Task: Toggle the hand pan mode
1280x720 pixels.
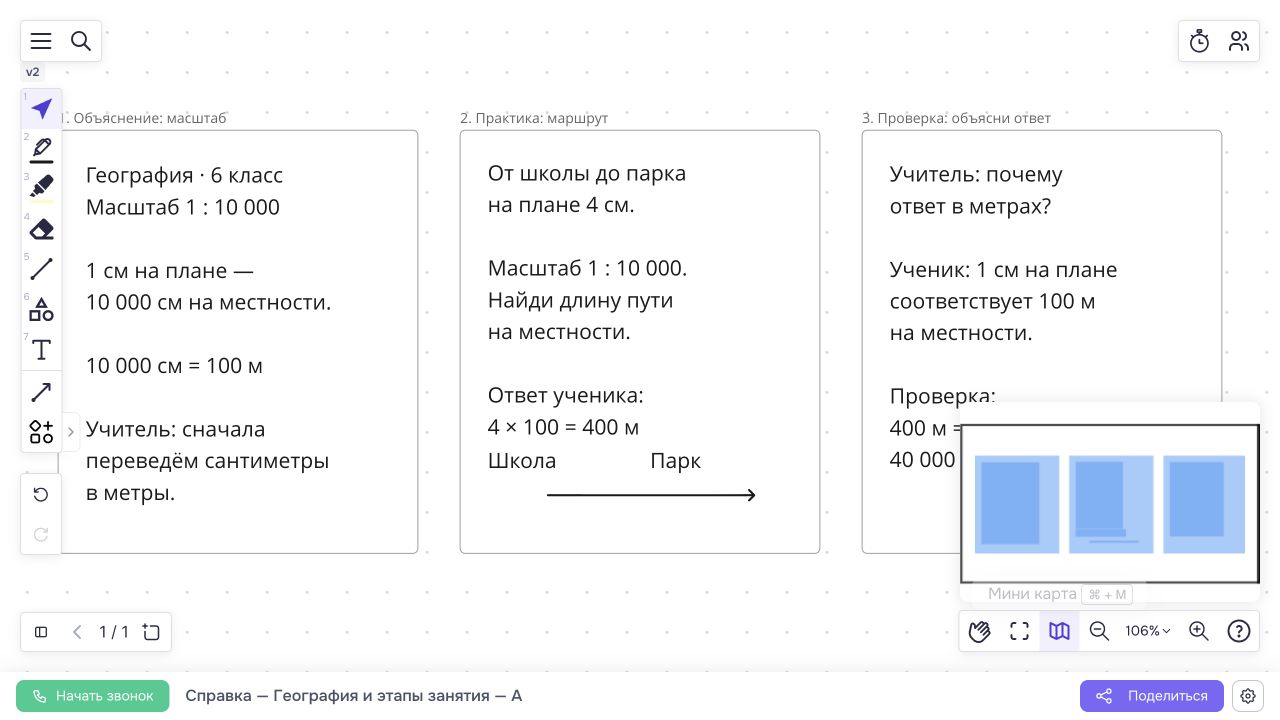Action: (x=980, y=631)
